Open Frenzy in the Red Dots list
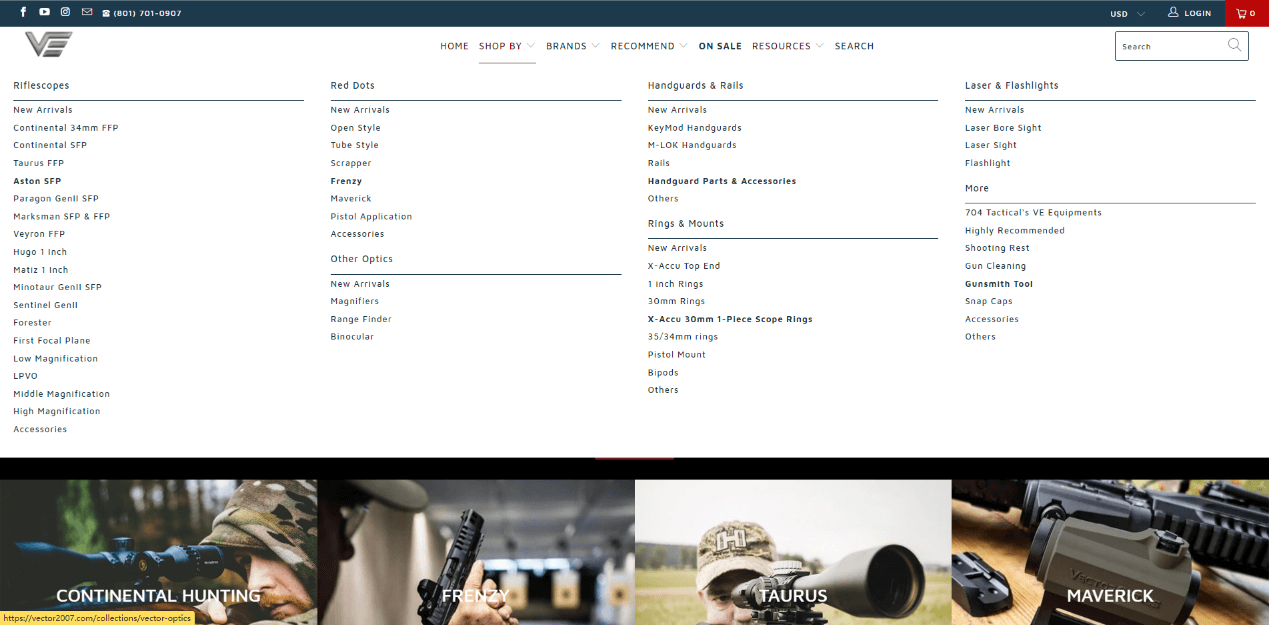 (x=347, y=181)
